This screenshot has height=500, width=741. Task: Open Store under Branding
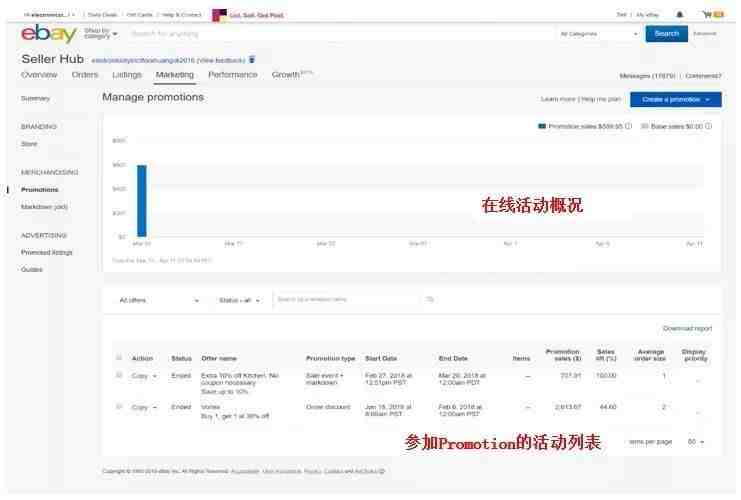point(29,144)
